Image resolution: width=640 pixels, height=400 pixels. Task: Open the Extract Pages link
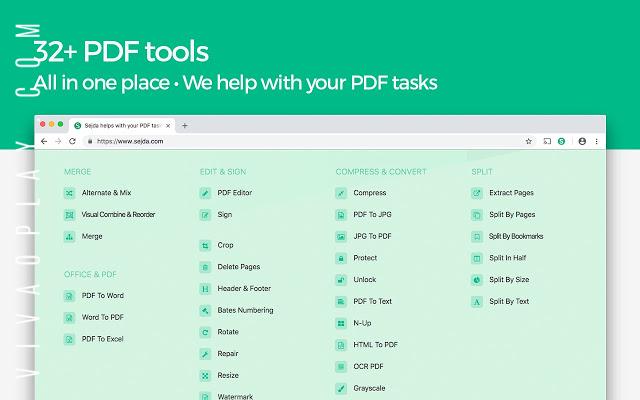point(511,193)
